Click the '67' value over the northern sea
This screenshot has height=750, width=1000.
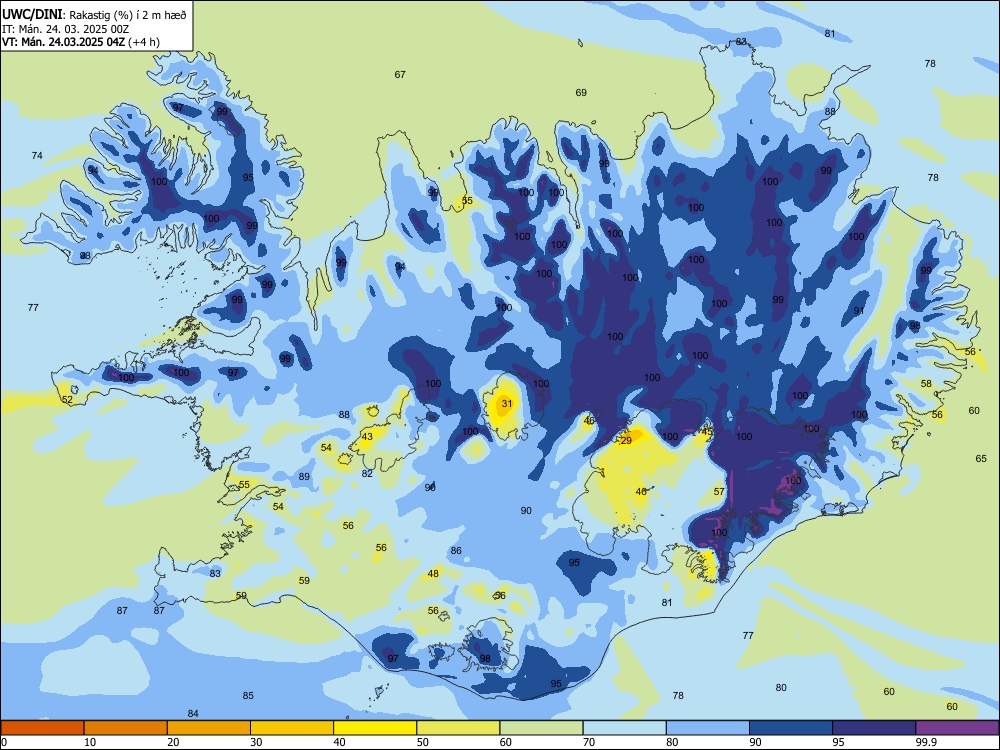click(400, 74)
